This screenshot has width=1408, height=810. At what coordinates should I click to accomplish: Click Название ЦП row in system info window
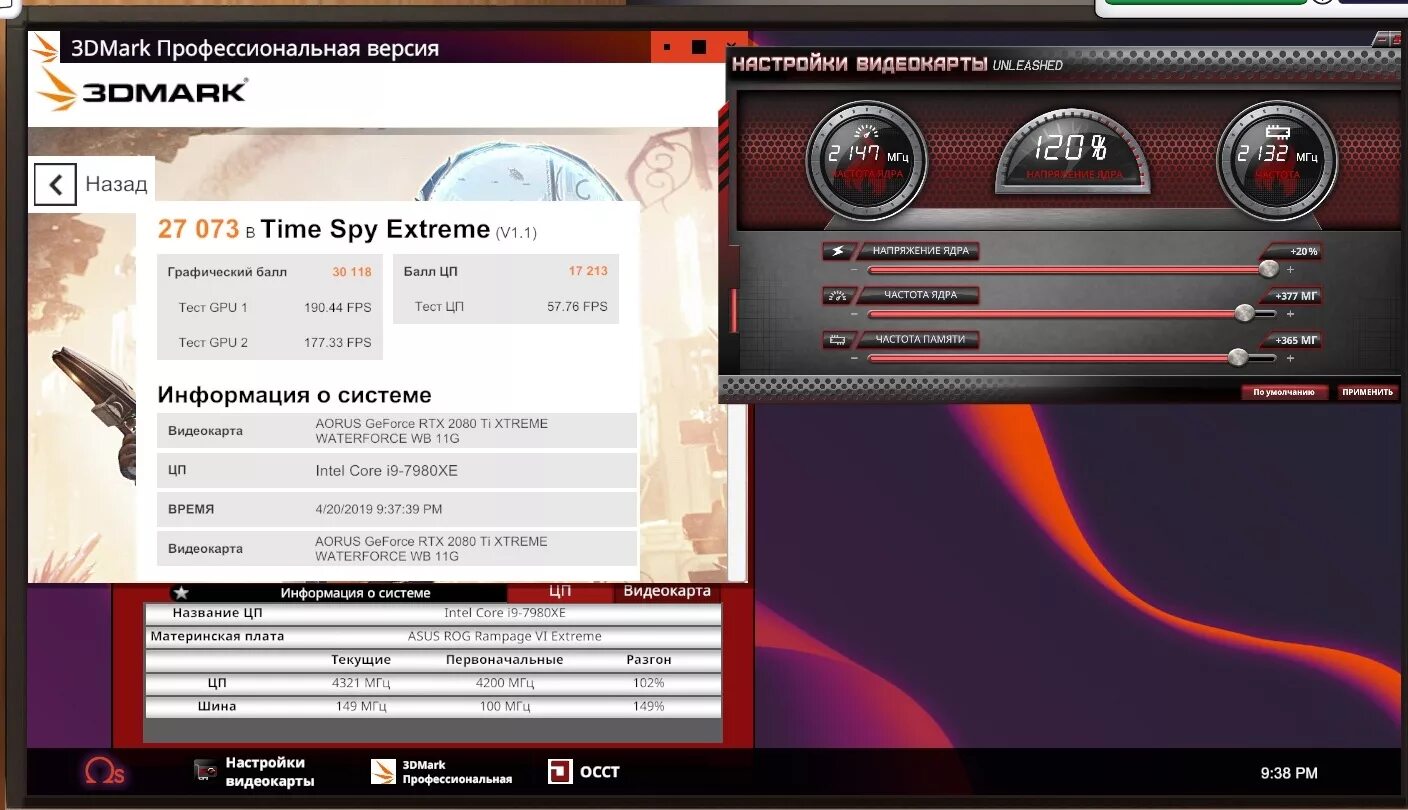pos(433,613)
